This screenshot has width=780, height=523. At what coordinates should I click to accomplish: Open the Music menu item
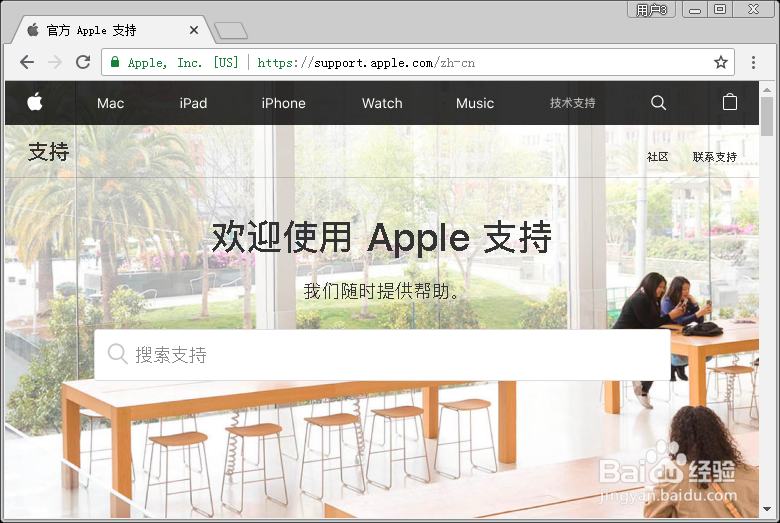coord(475,103)
